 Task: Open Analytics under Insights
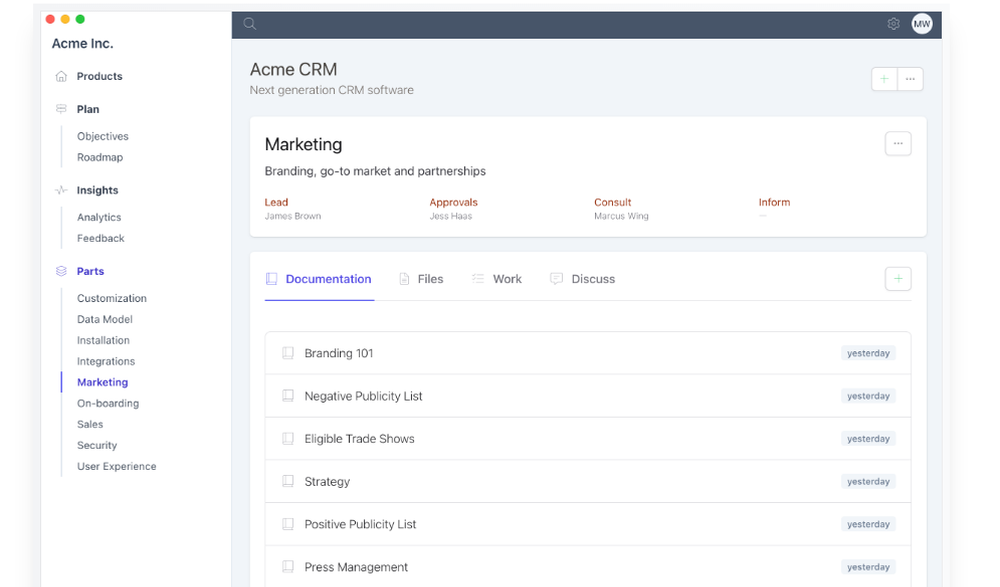click(99, 217)
